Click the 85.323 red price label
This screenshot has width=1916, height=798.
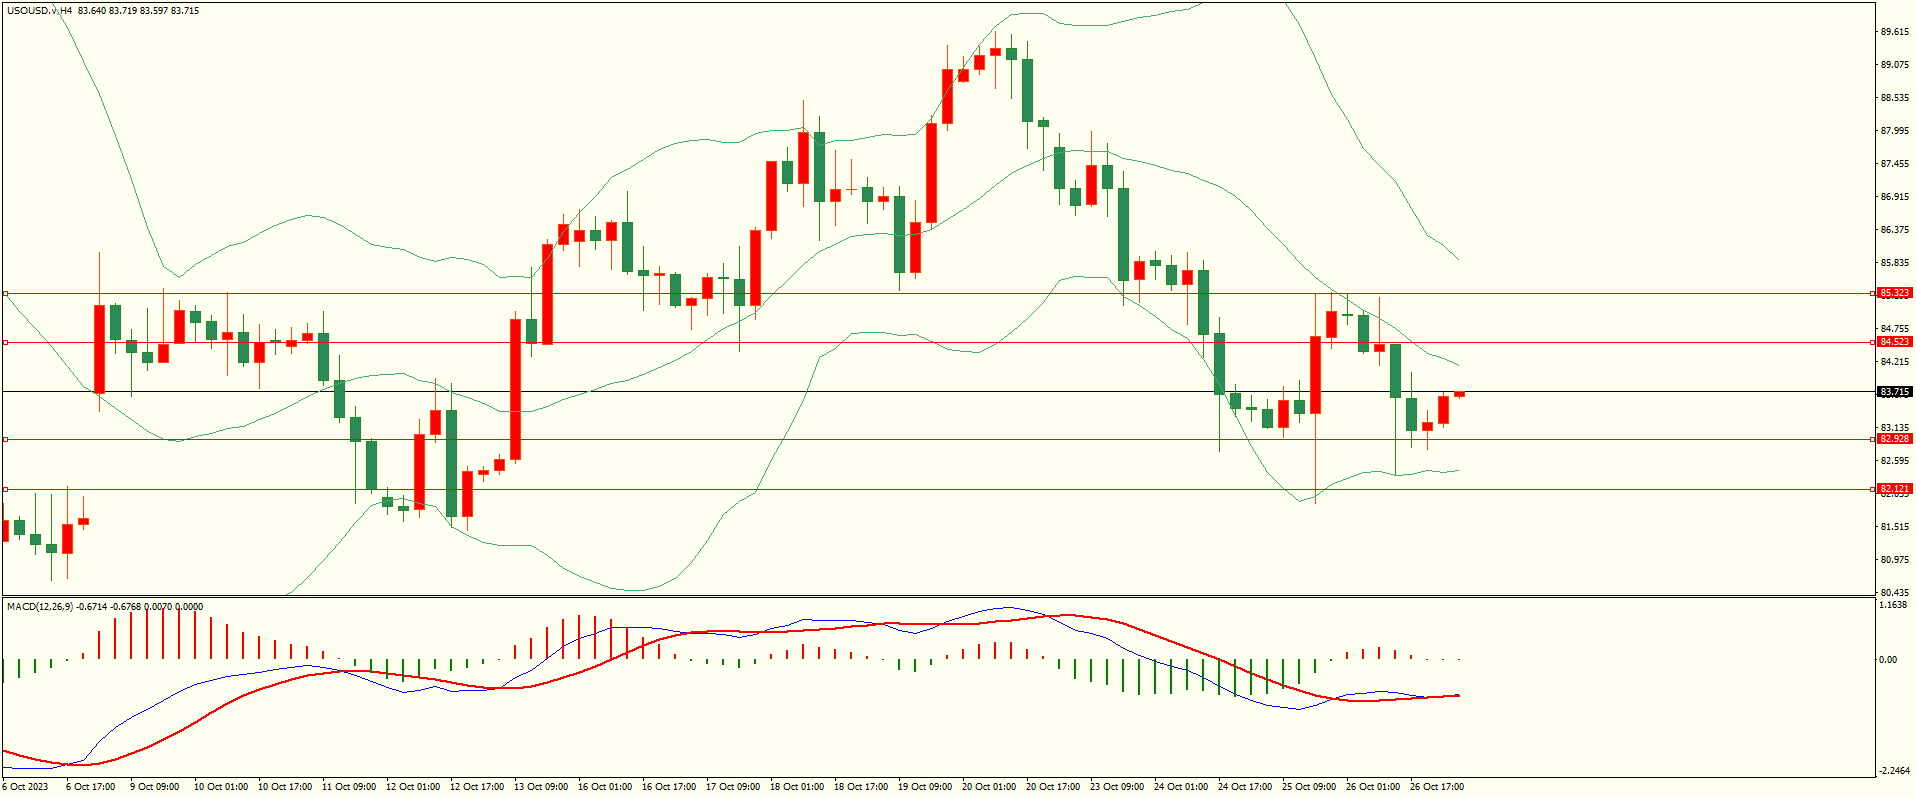tap(1894, 293)
